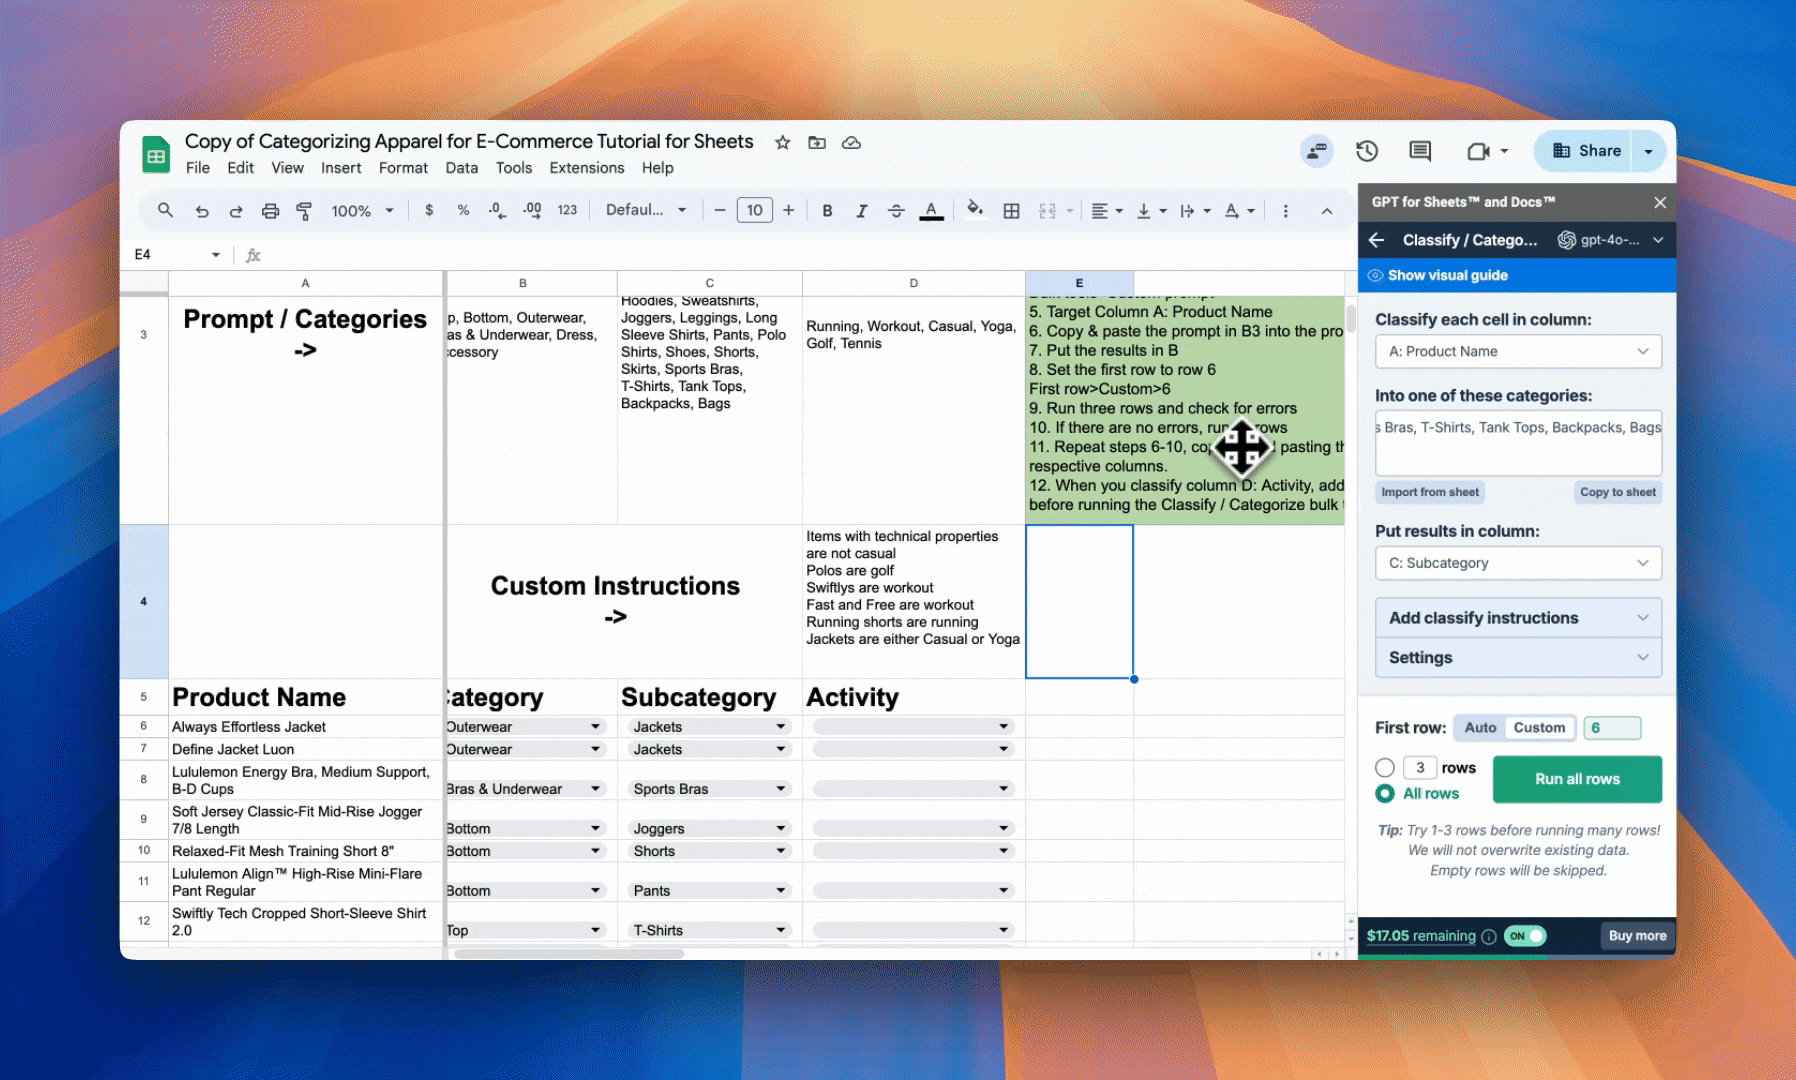Screen dimensions: 1796x1080
Task: Expand the Settings section
Action: [x=1518, y=657]
